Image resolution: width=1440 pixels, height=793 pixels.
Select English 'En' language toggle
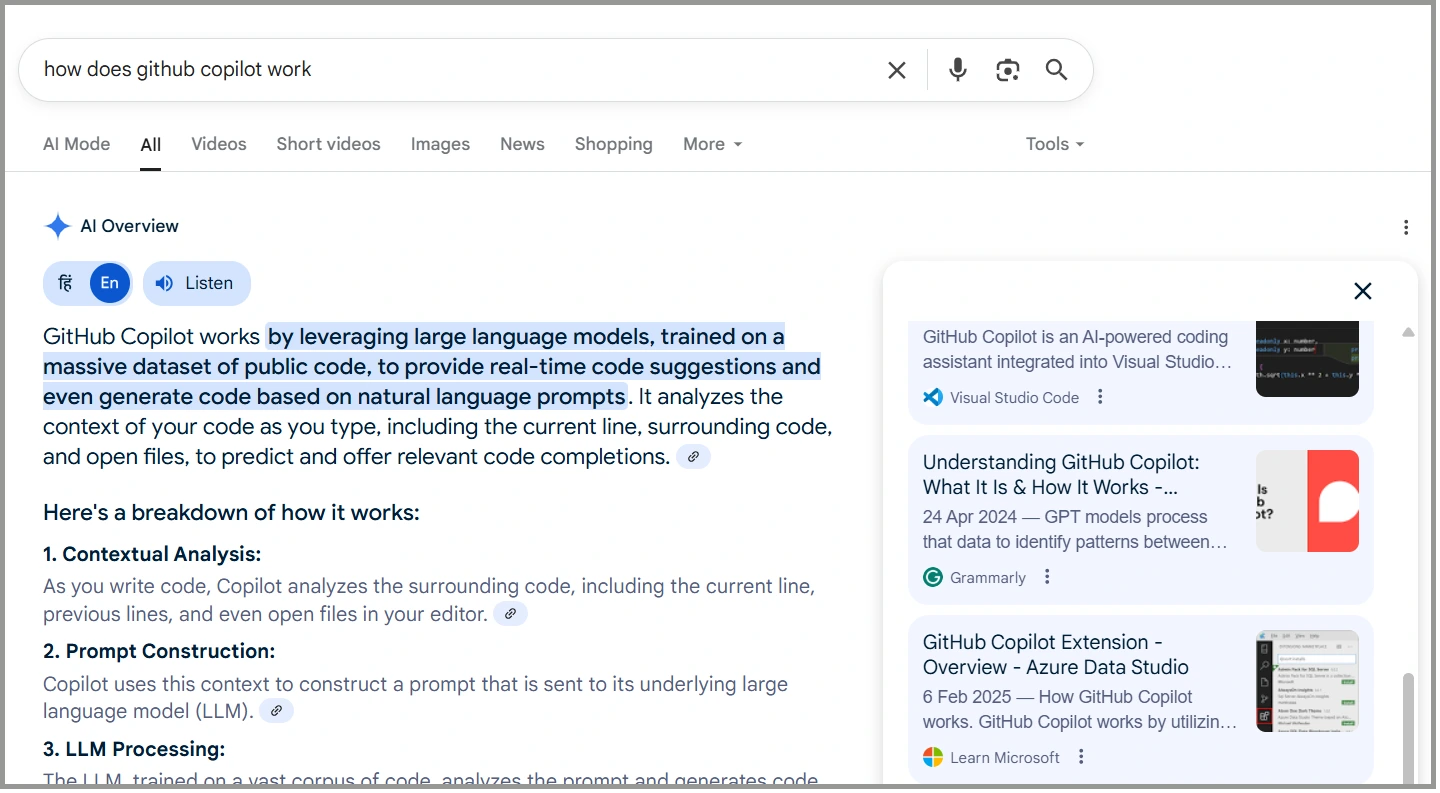point(110,283)
